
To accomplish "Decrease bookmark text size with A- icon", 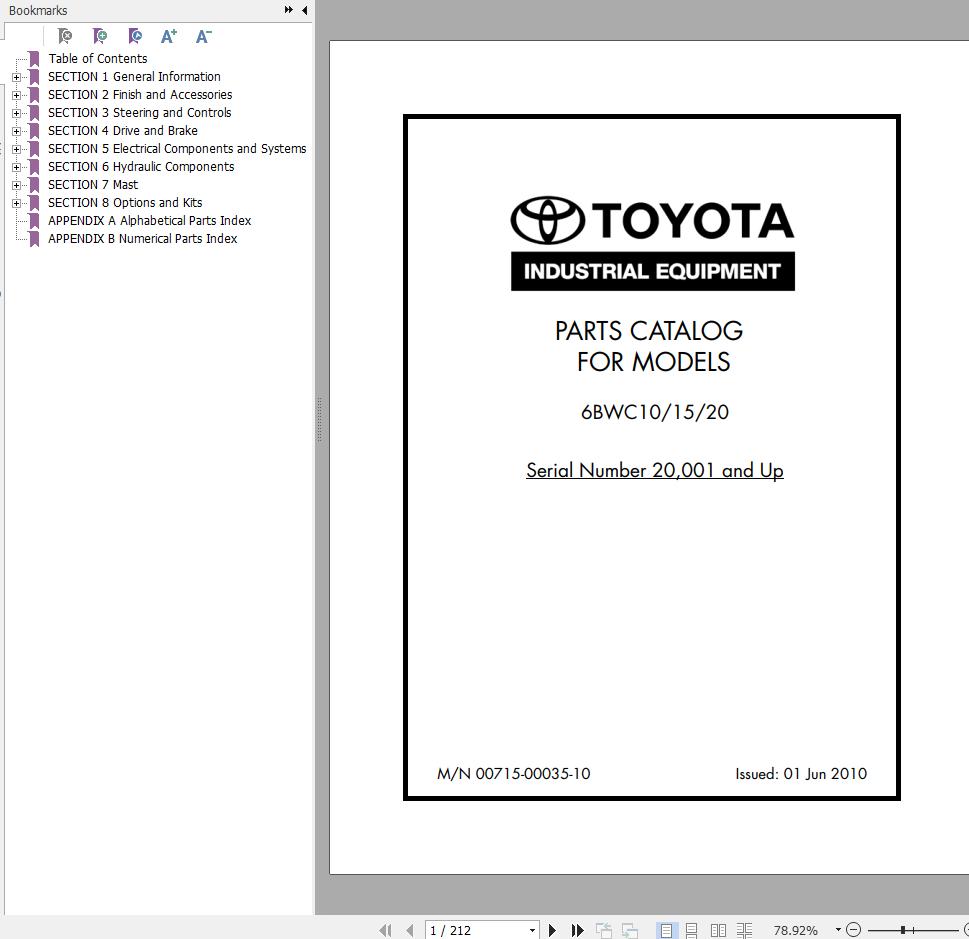I will pos(204,36).
